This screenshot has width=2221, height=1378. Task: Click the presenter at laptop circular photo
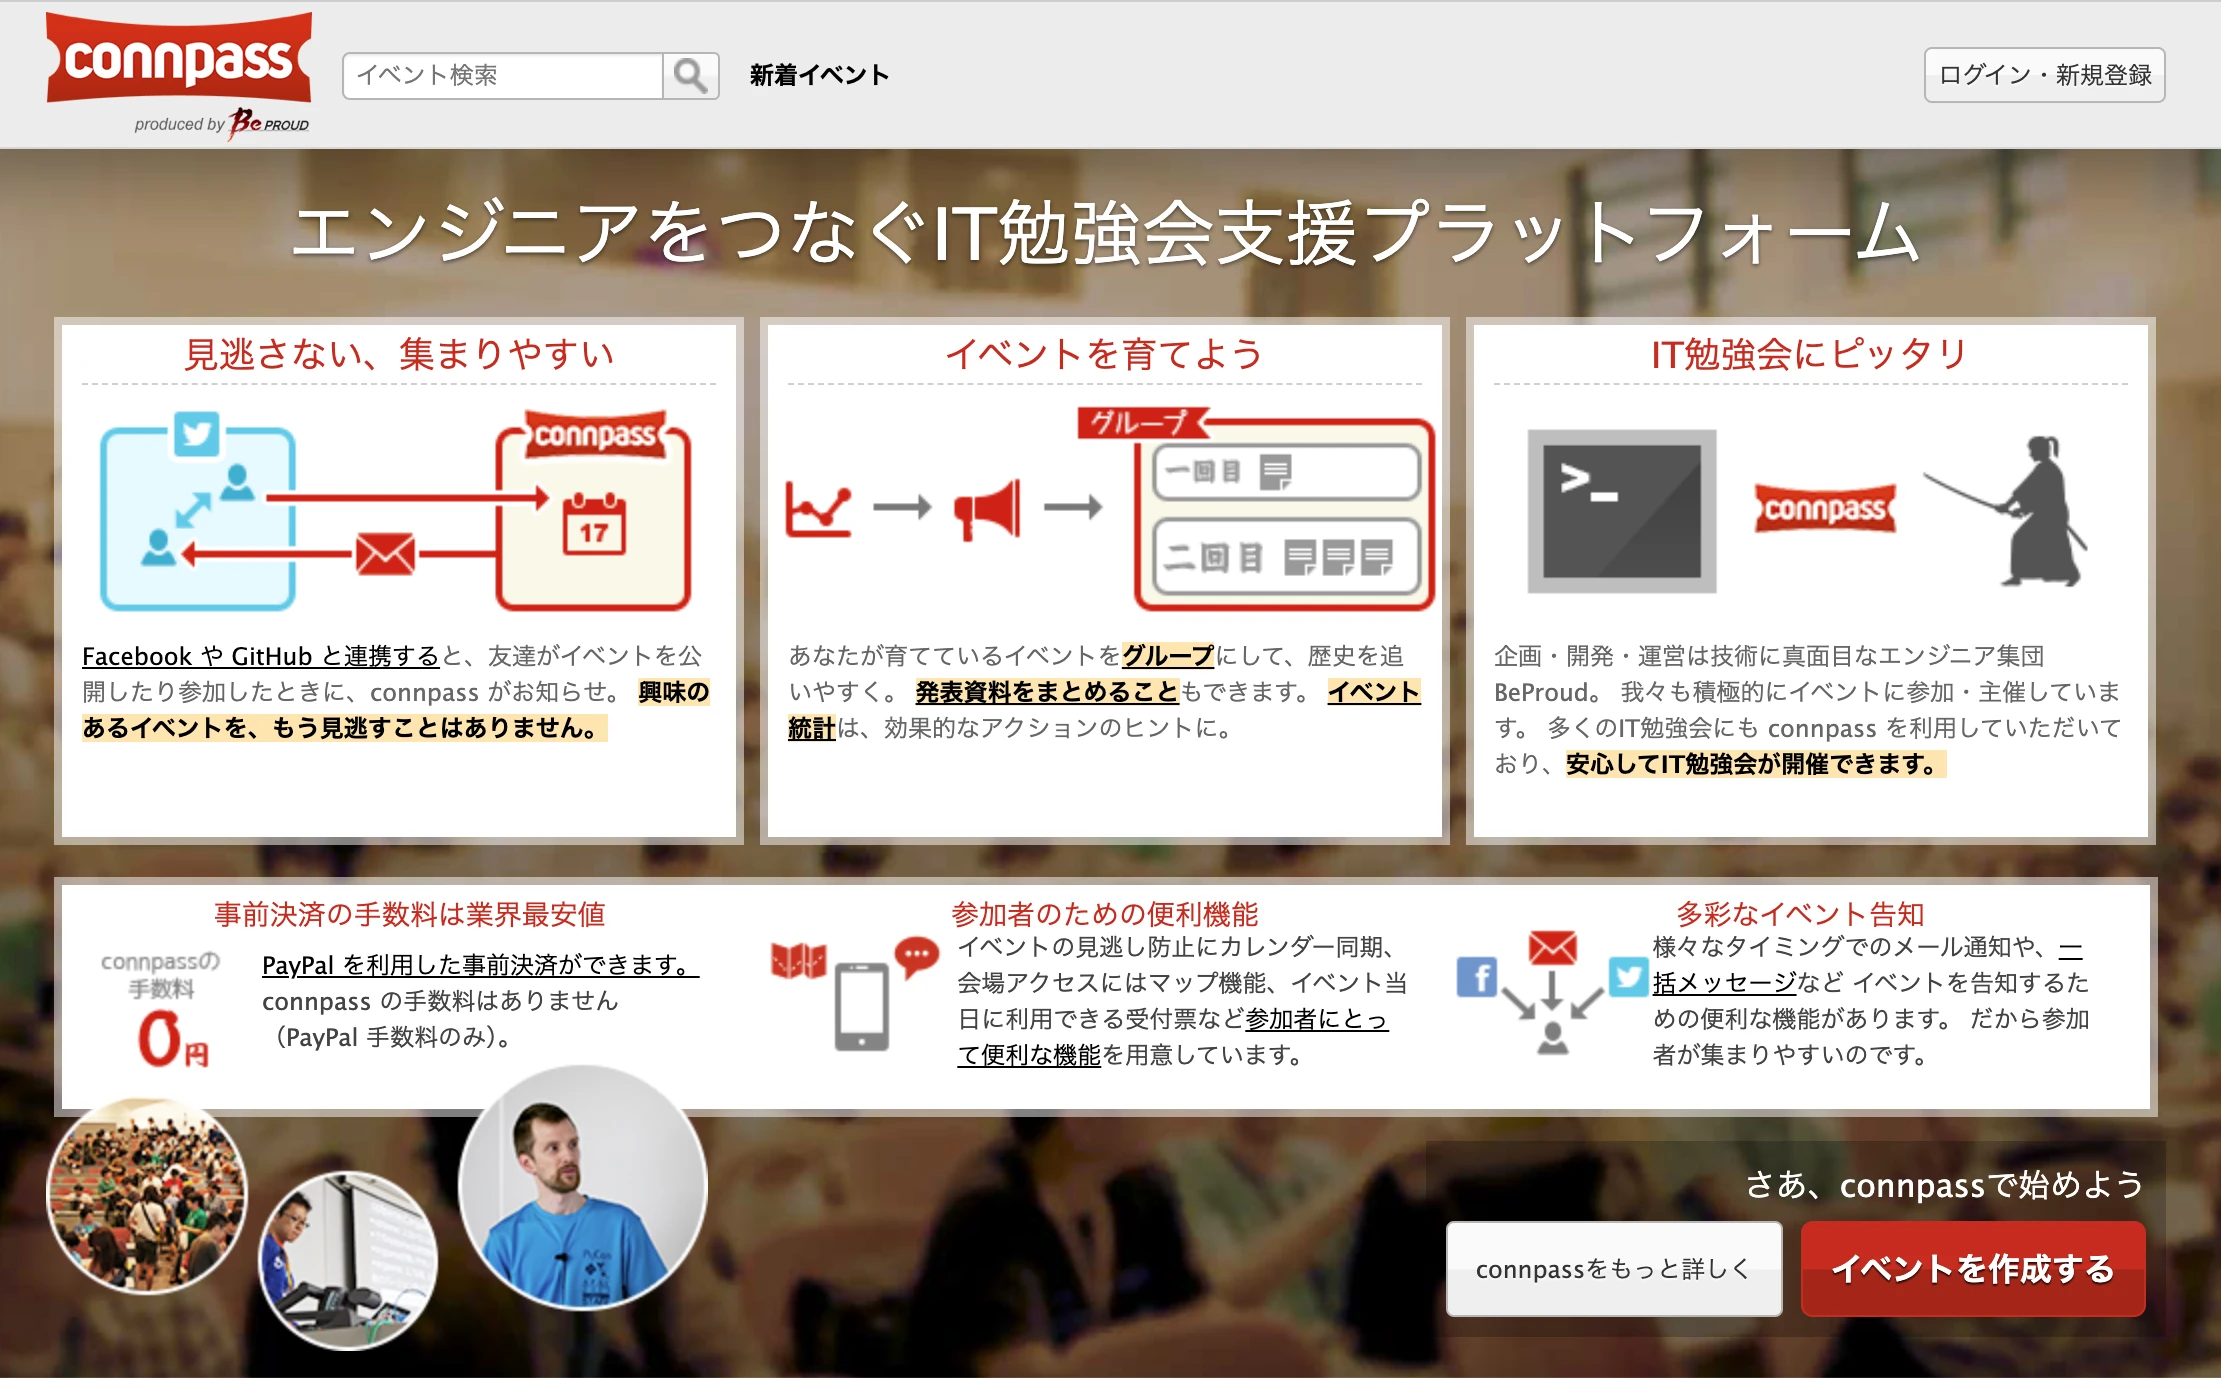click(348, 1262)
